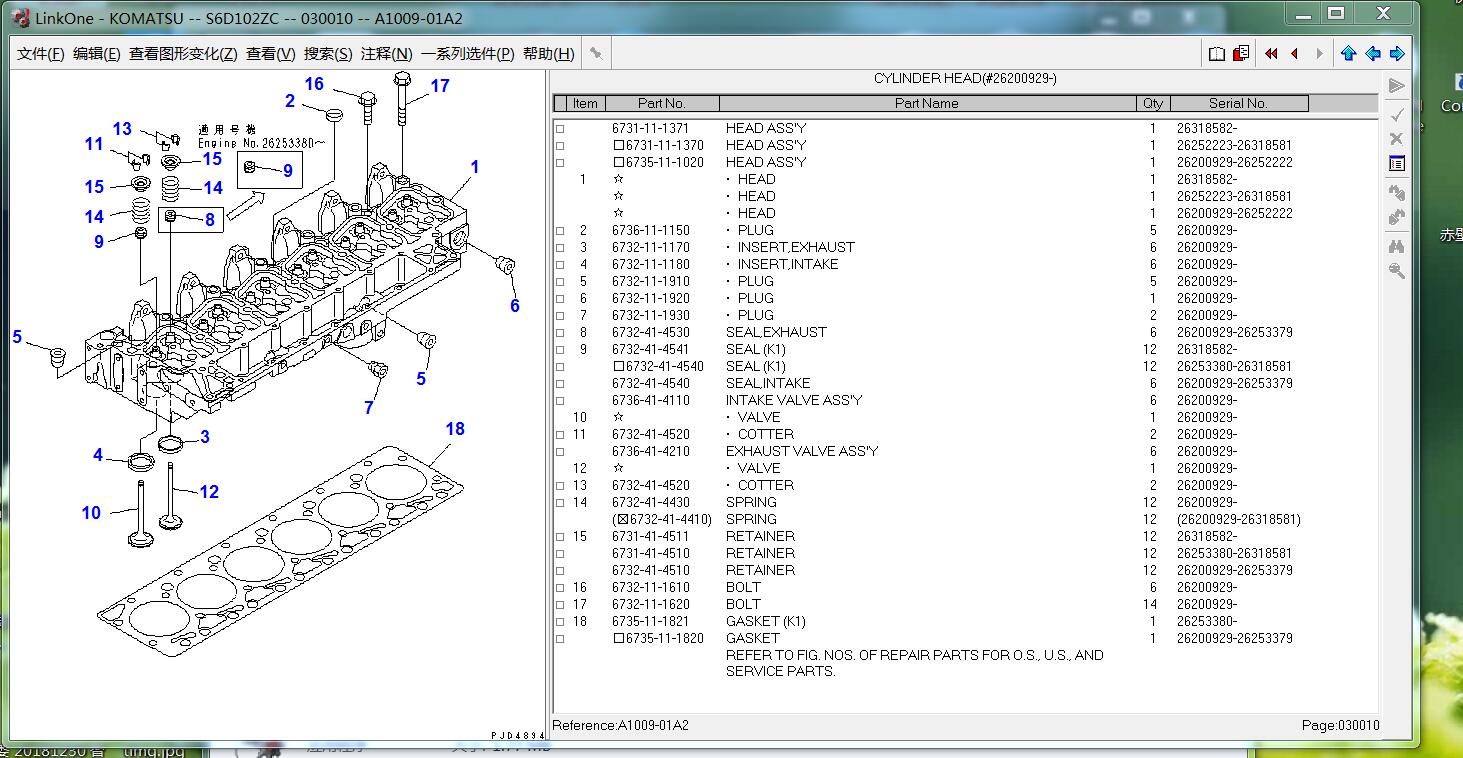Viewport: 1463px width, 758px height.
Task: Tick the checkbox for 6731-11-1371 HEAD ASS'Y
Action: pyautogui.click(x=560, y=129)
